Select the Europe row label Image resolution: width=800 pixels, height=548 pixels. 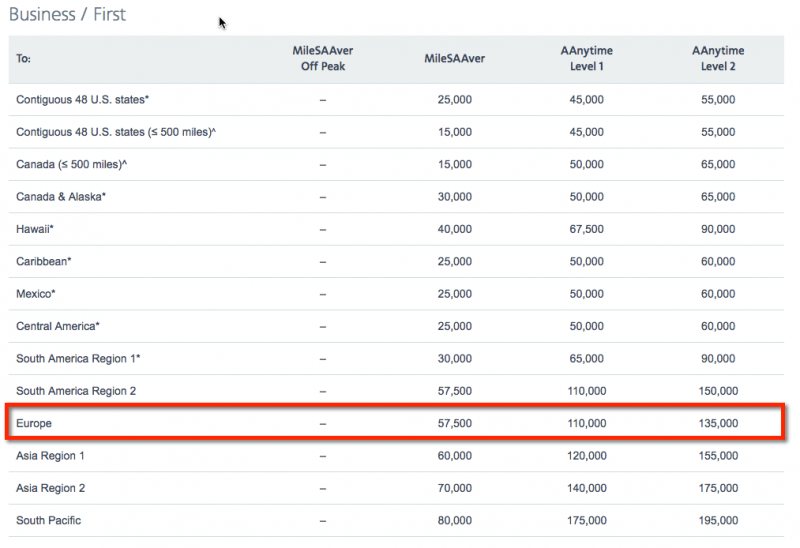pos(34,424)
